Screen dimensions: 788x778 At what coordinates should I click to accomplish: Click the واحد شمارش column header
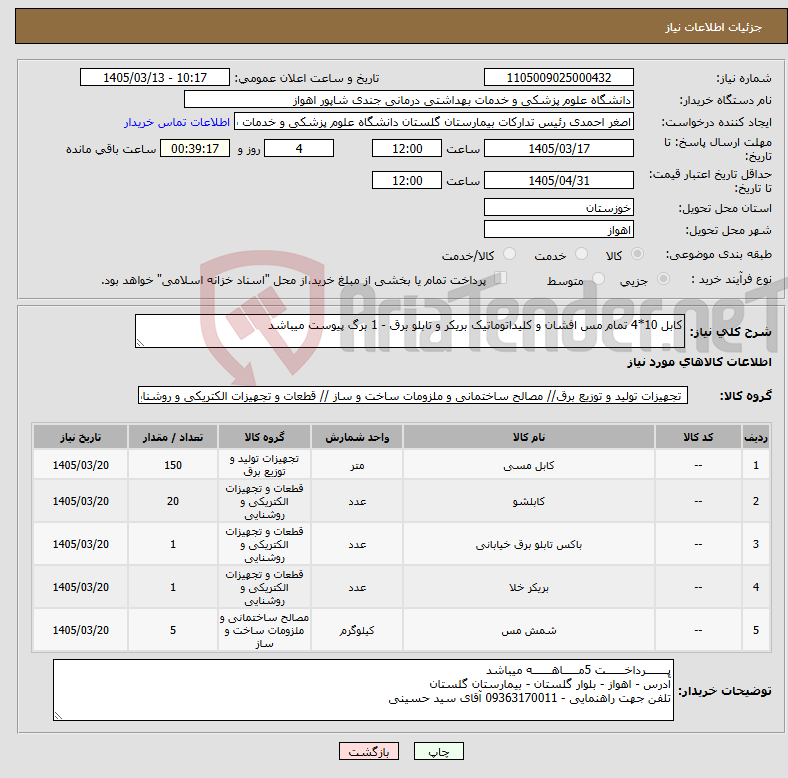coord(357,437)
